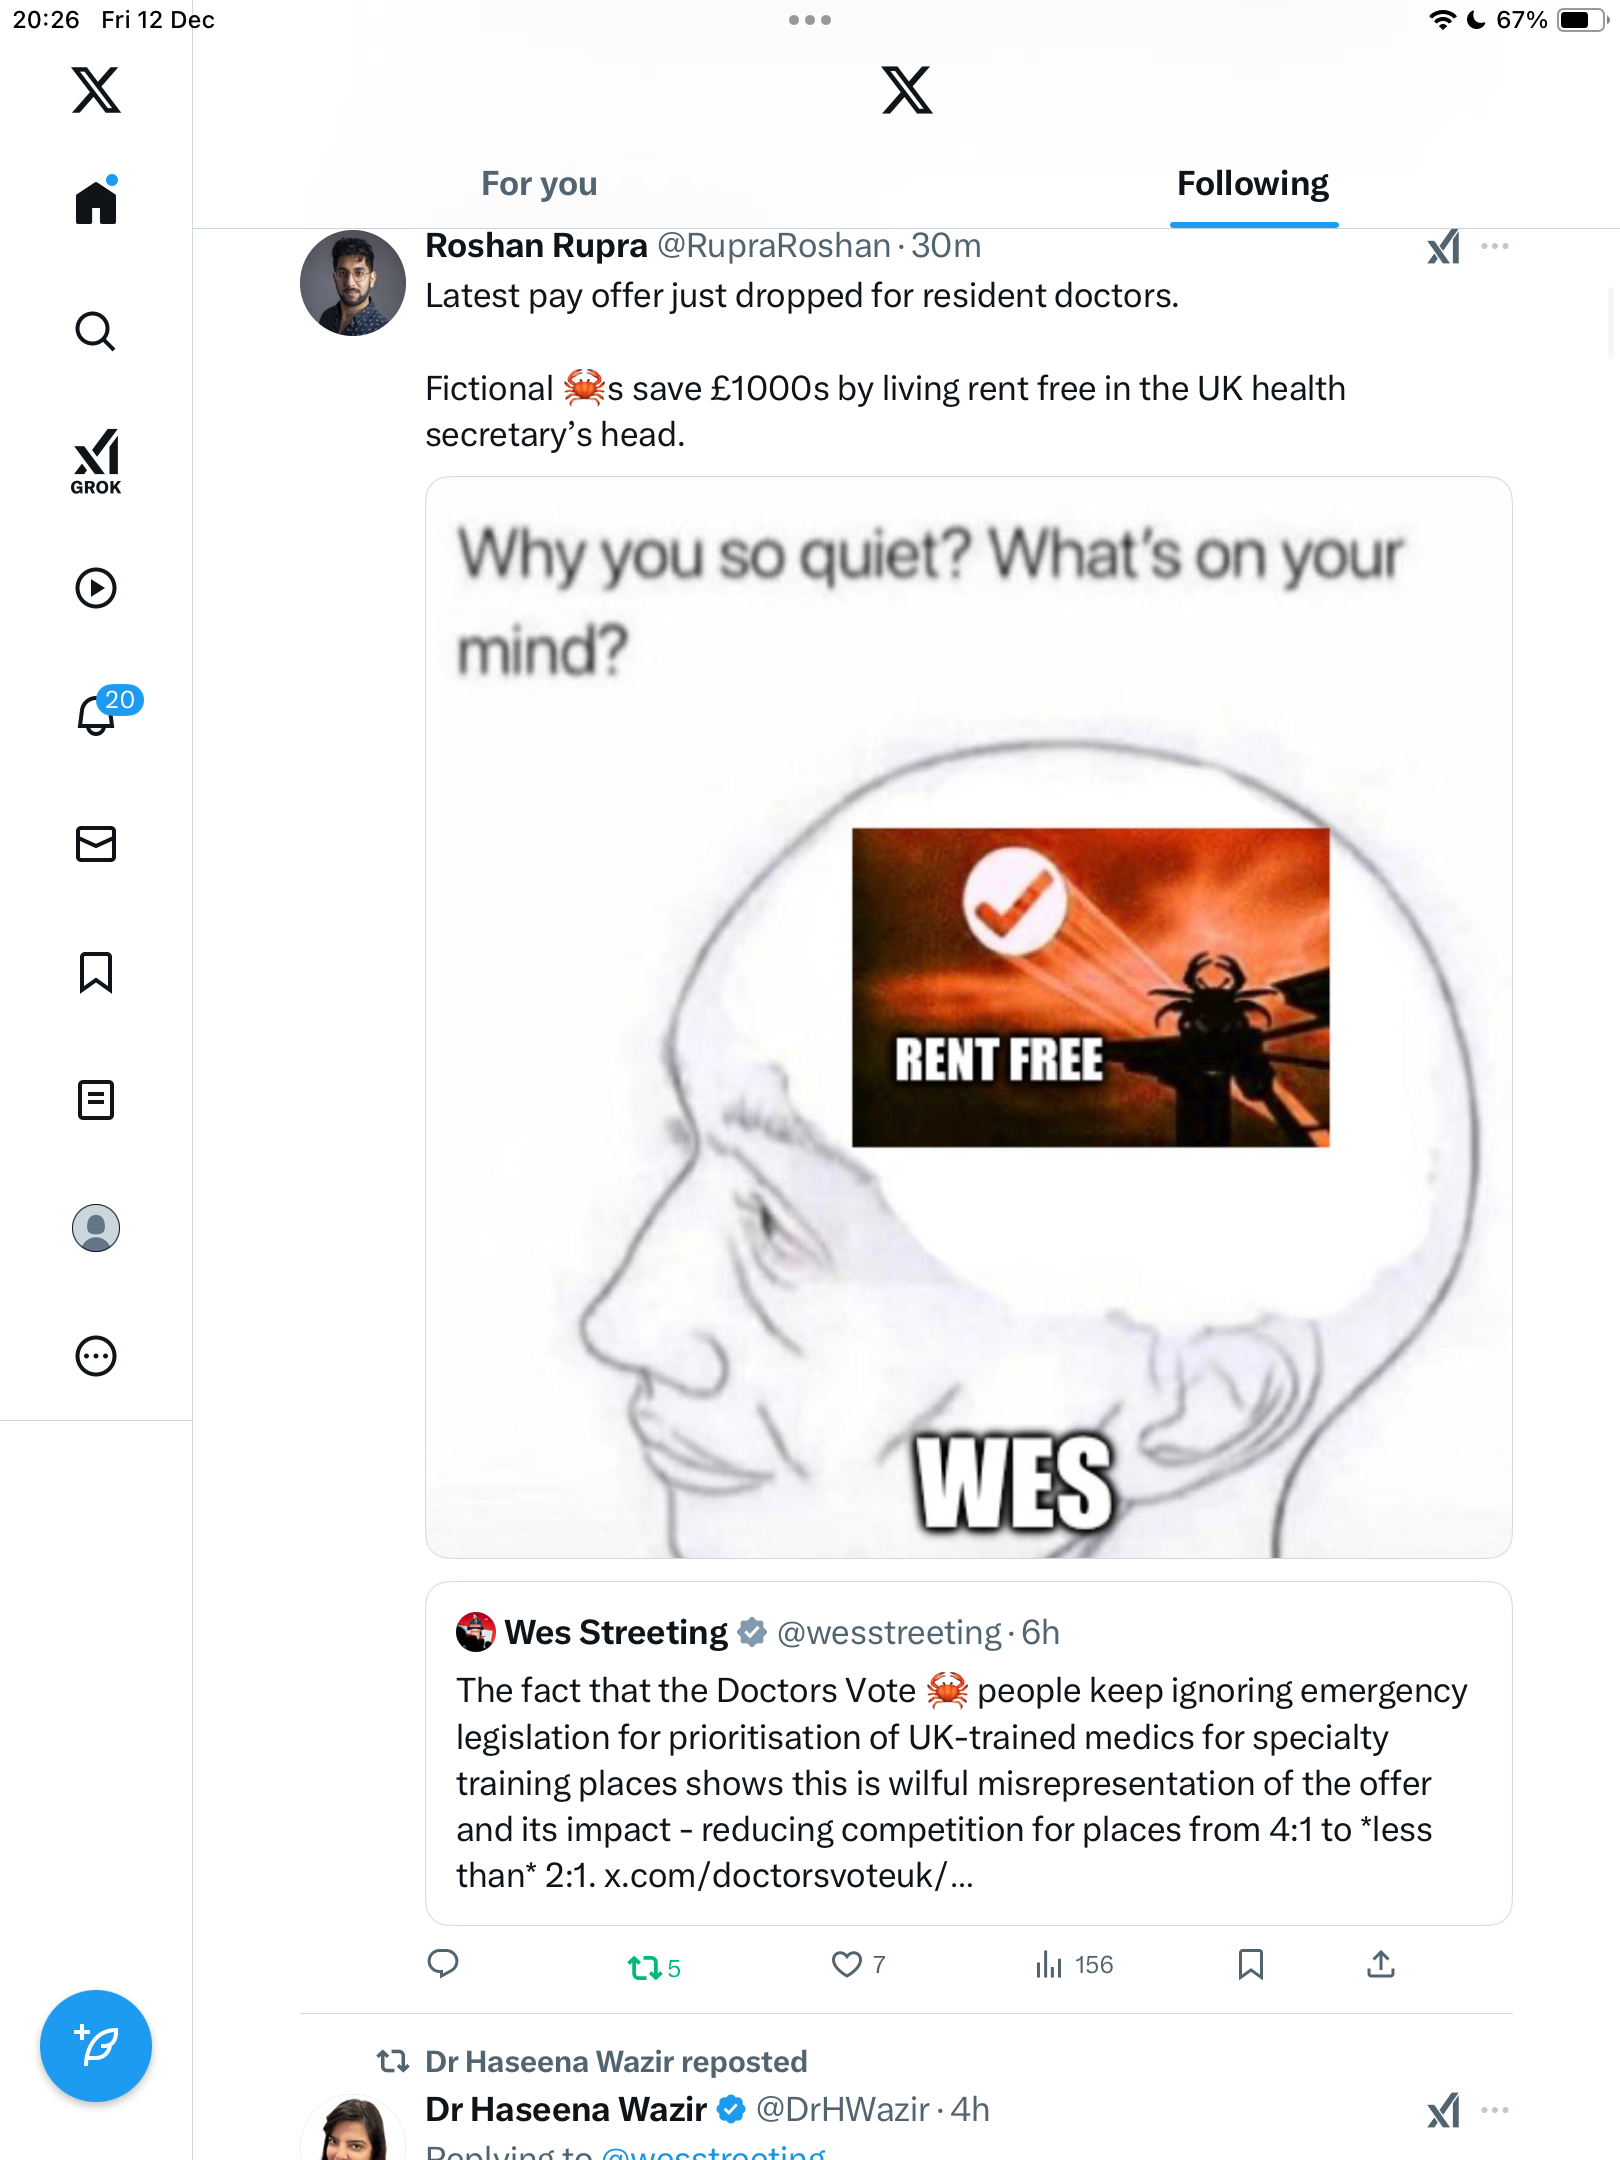Image resolution: width=1620 pixels, height=2160 pixels.
Task: Open more options on Roshan Rupra's post
Action: pyautogui.click(x=1495, y=246)
